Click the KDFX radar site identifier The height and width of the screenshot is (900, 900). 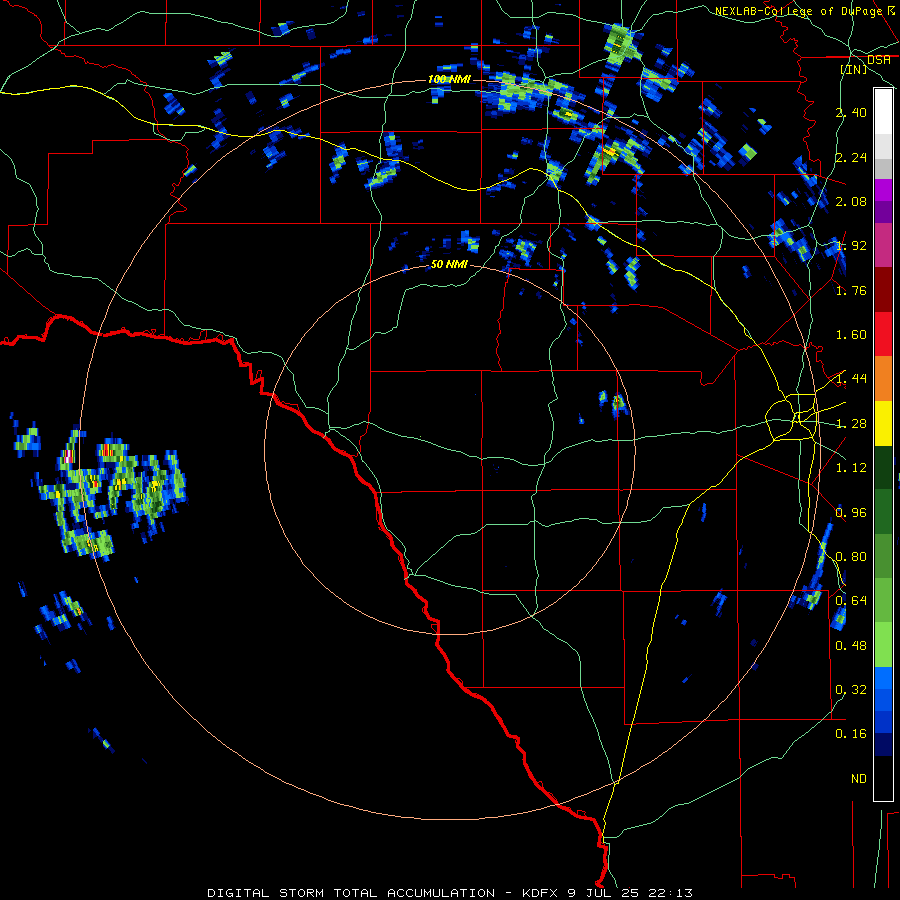pos(540,893)
